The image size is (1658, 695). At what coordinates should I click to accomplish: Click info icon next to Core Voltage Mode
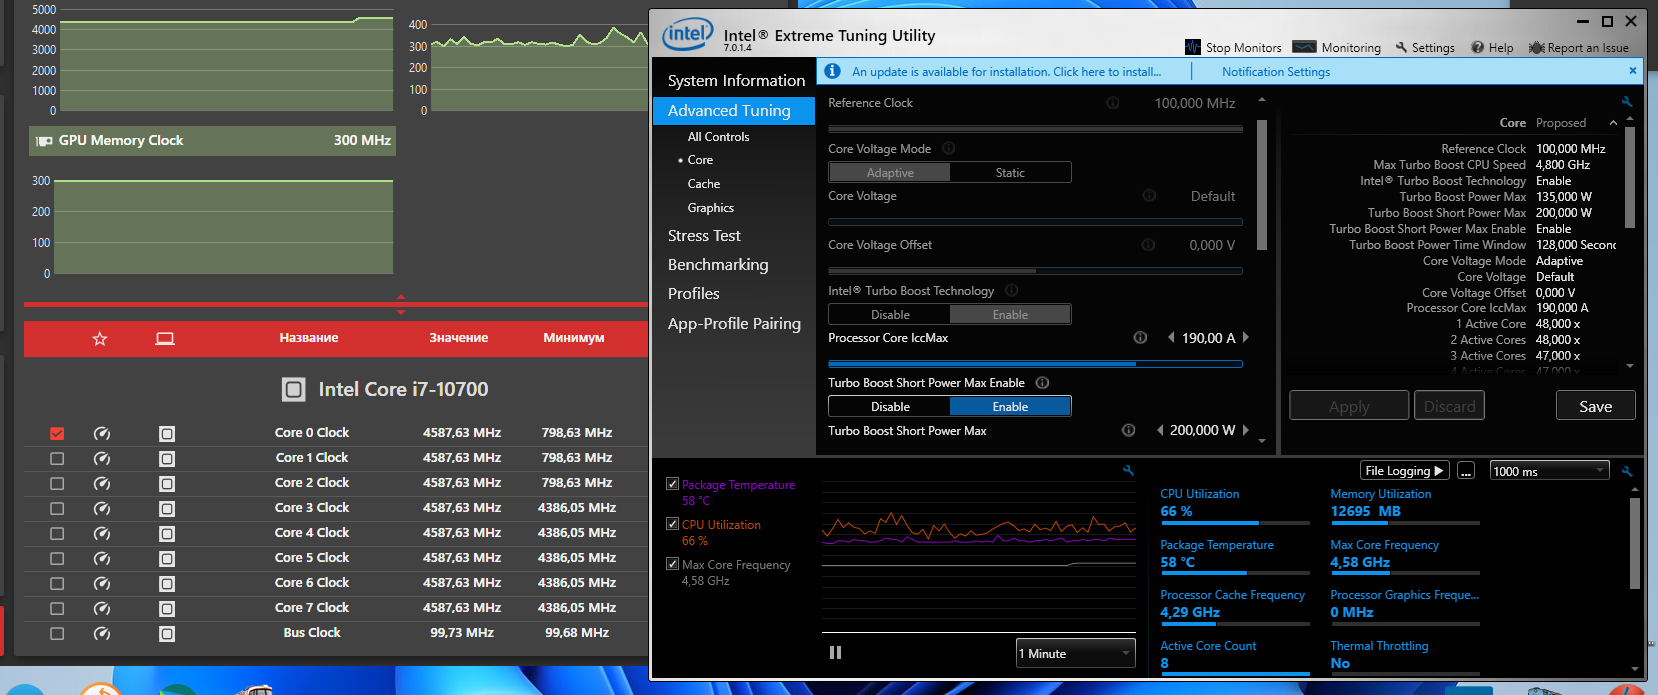949,148
